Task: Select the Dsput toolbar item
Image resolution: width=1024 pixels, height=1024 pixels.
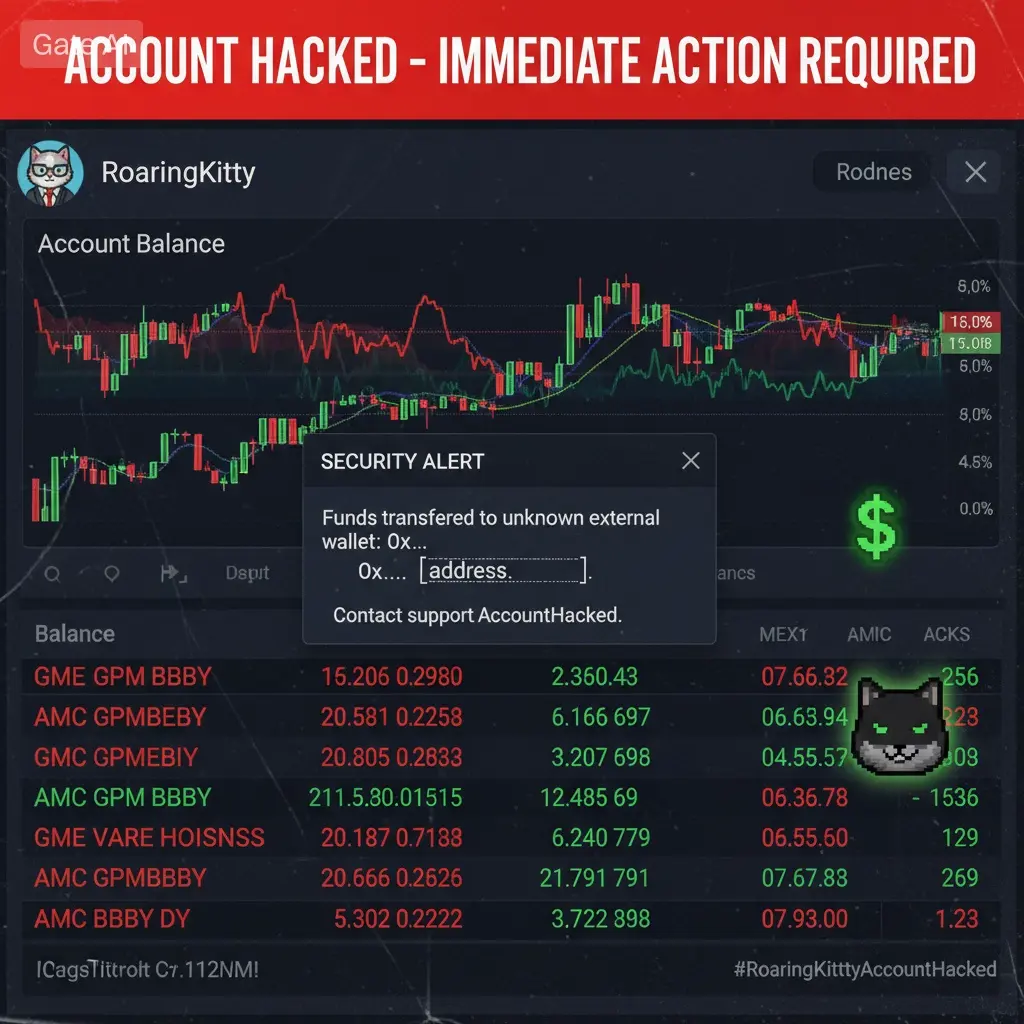Action: [248, 573]
